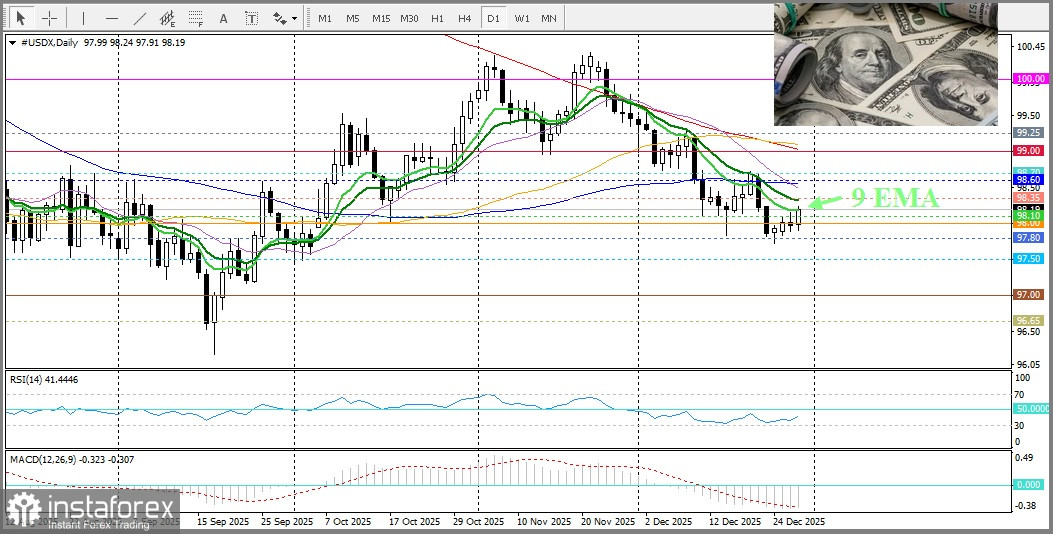This screenshot has height=534, width=1053.
Task: Select the MN monthly timeframe
Action: coord(549,18)
